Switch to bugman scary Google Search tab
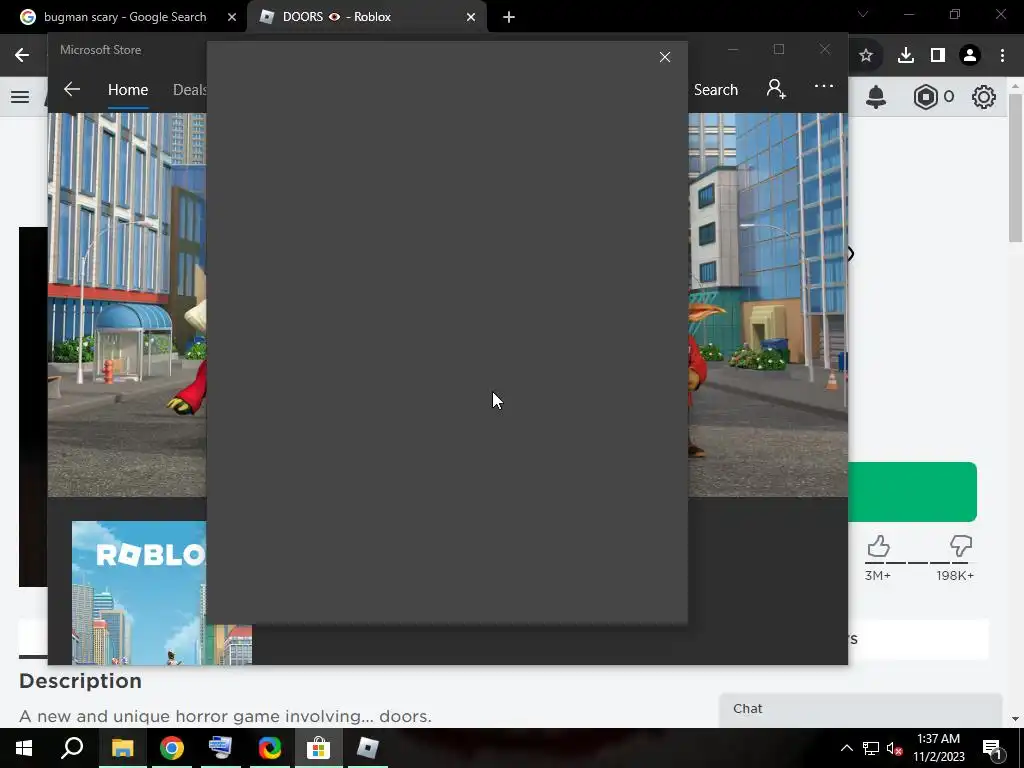 point(124,17)
